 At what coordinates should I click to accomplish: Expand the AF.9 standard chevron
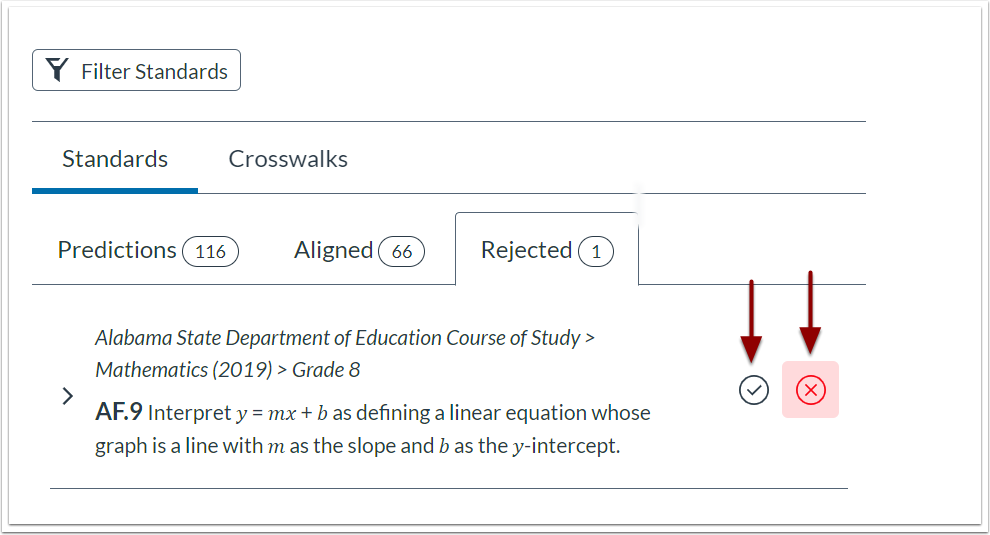[x=68, y=396]
